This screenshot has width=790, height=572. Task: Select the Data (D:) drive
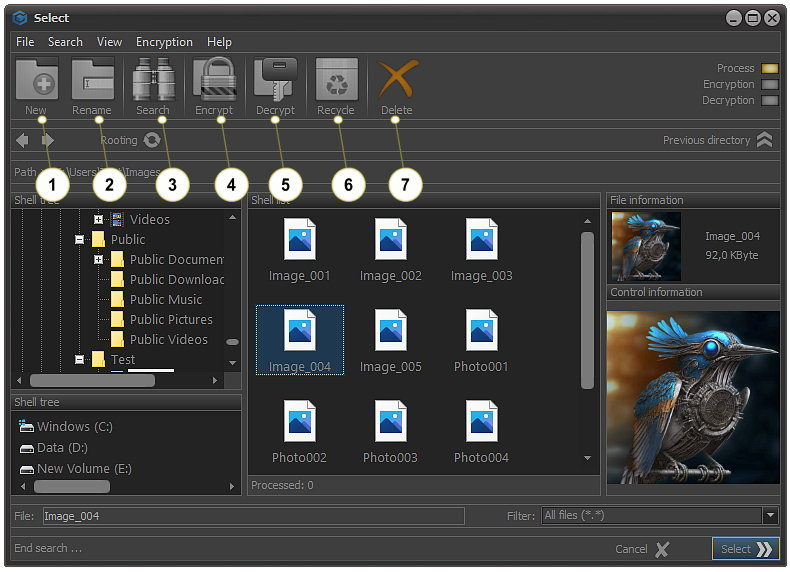(53, 448)
